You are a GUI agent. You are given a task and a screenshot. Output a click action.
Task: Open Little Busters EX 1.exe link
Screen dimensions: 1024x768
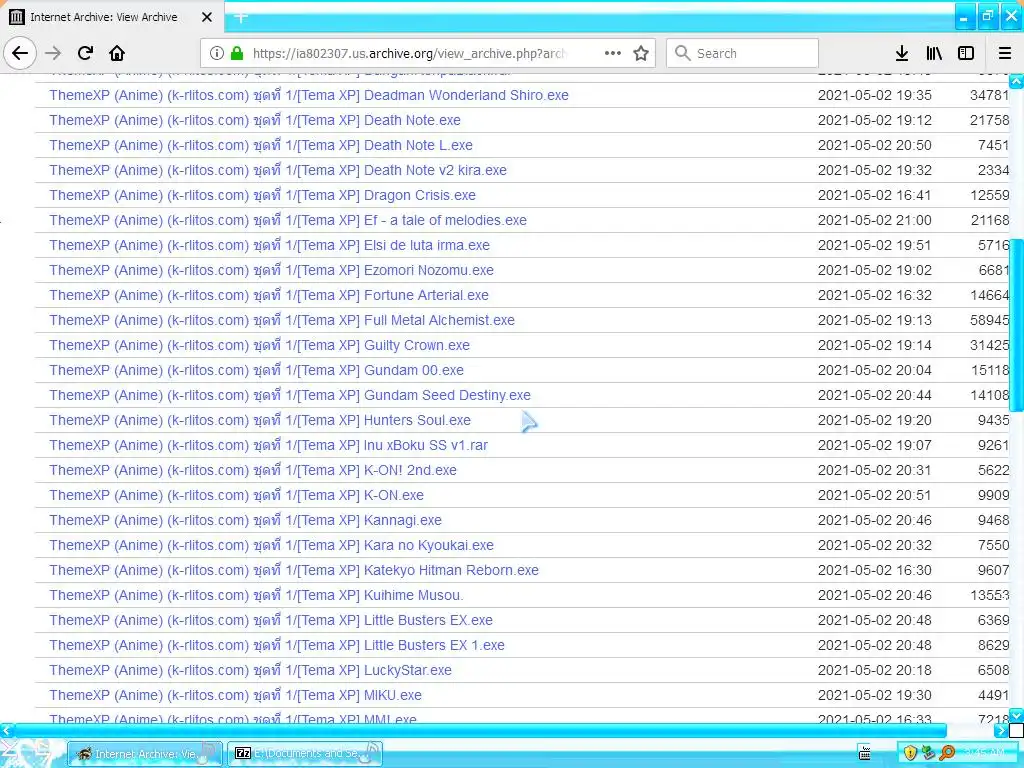277,645
